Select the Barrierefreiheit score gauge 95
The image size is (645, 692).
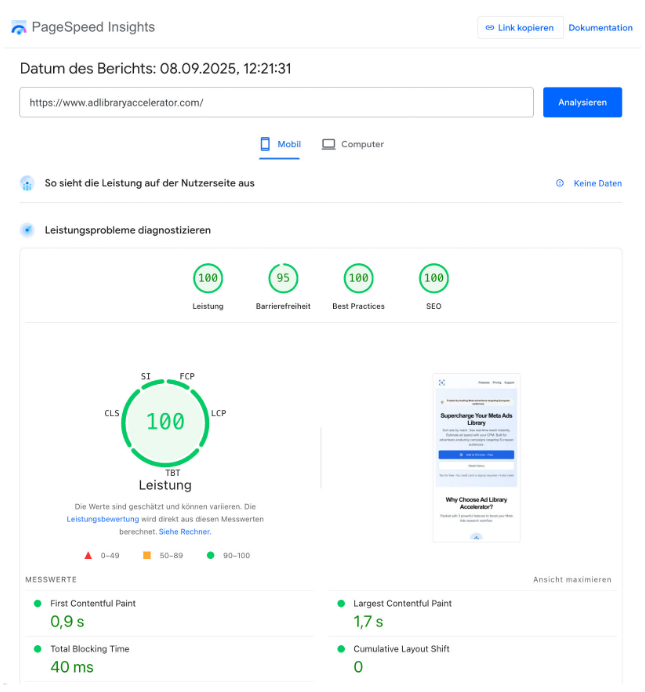click(x=283, y=278)
